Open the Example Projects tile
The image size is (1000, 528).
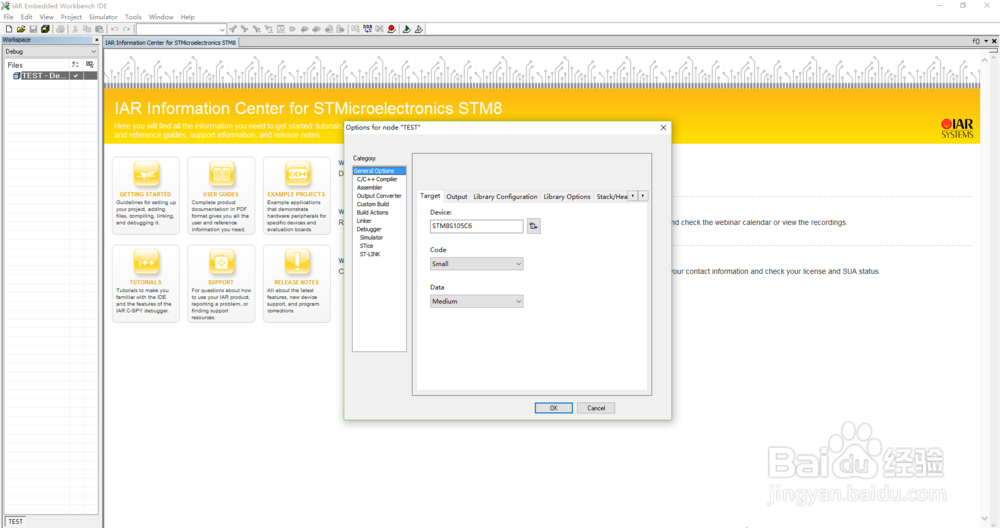297,195
